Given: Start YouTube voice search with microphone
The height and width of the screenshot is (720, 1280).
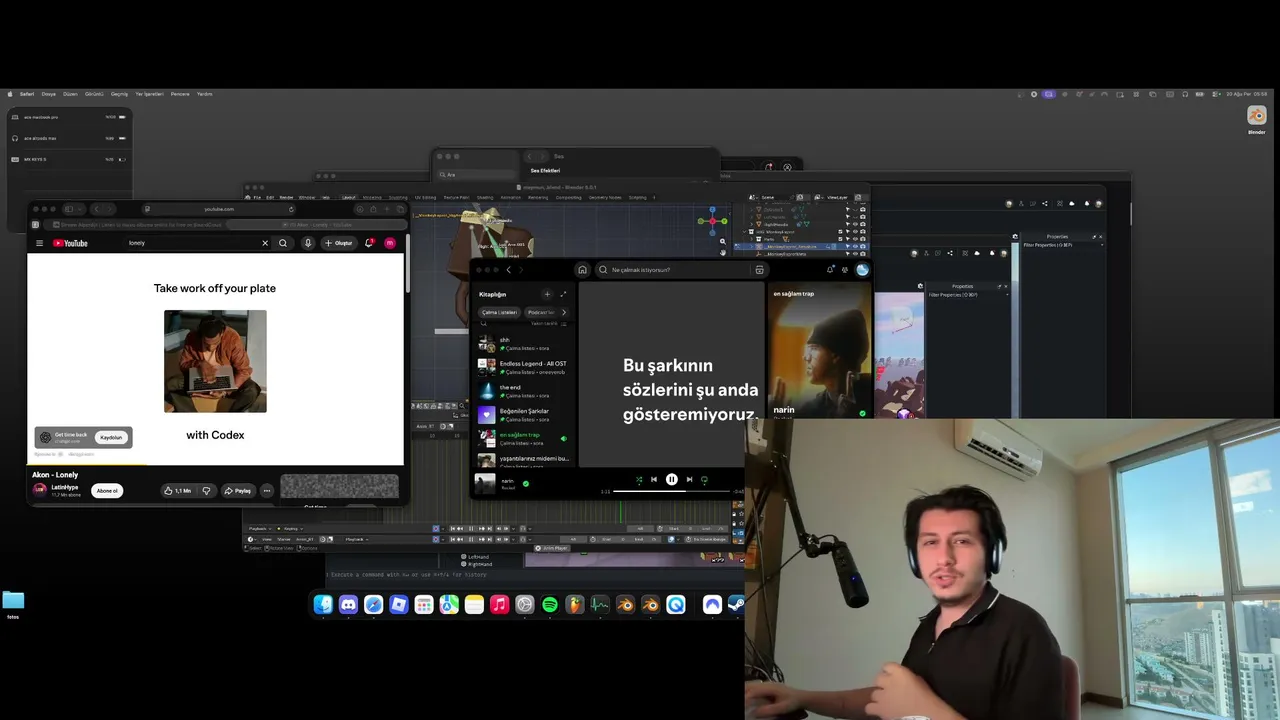Looking at the screenshot, I should click(308, 243).
